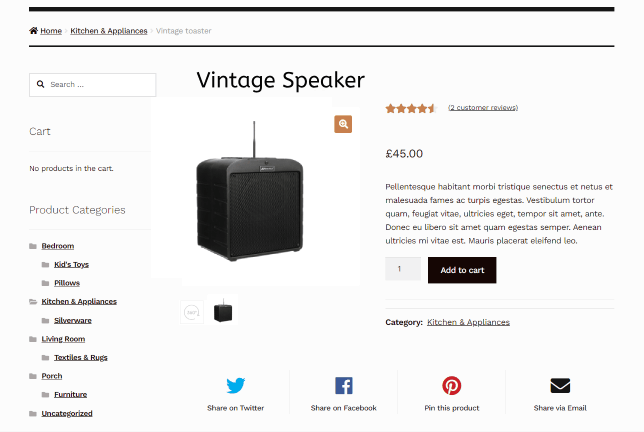The height and width of the screenshot is (432, 644).
Task: Click the Kitchen & Appliances category link under product
Action: point(468,322)
